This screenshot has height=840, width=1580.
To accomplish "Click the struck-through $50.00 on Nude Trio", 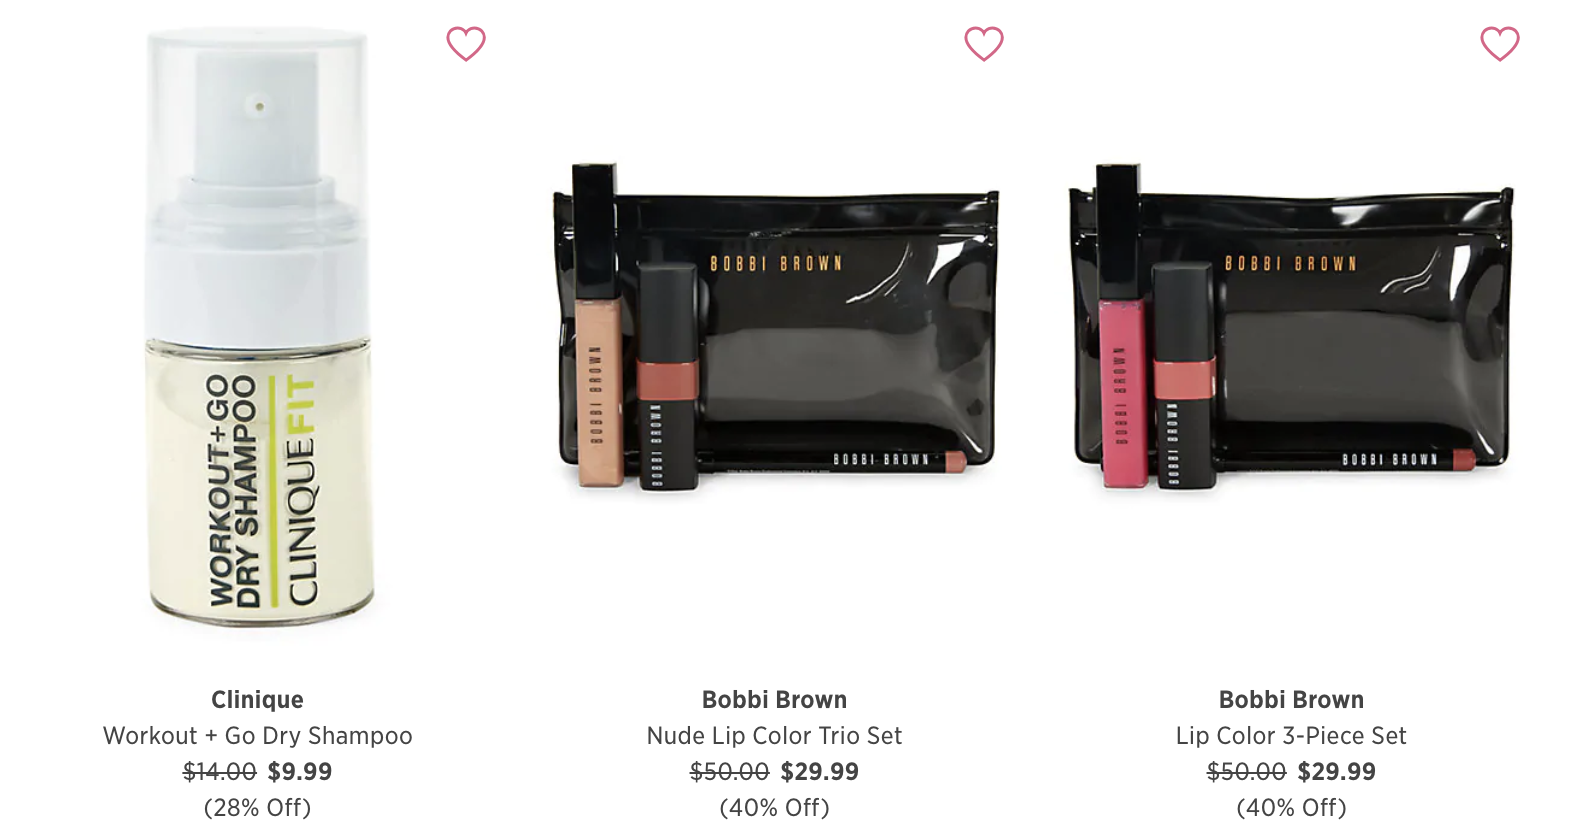I will pos(729,772).
